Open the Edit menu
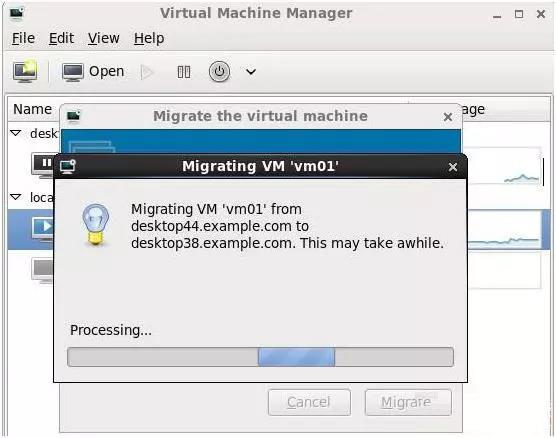The image size is (556, 438). tap(61, 38)
